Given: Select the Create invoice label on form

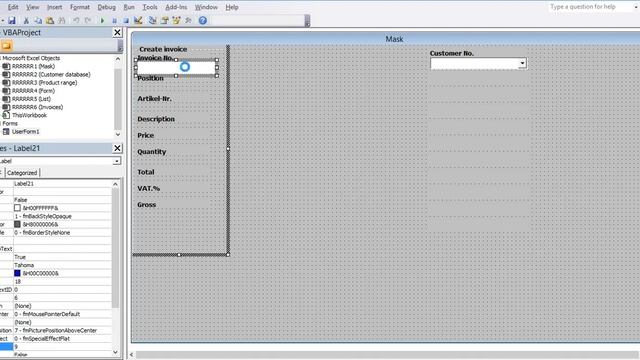Looking at the screenshot, I should [x=163, y=49].
